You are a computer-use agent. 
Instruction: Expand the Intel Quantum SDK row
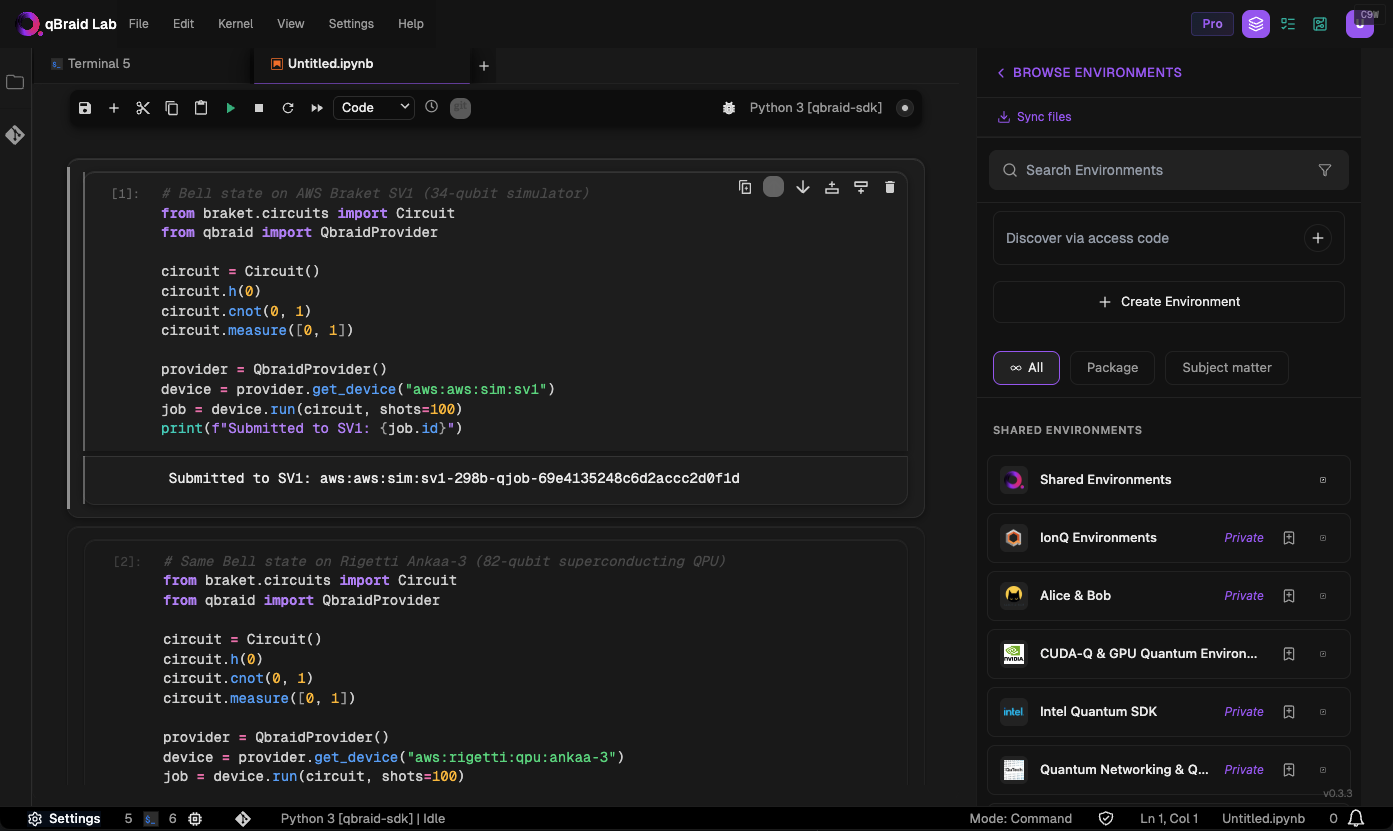pyautogui.click(x=1323, y=712)
